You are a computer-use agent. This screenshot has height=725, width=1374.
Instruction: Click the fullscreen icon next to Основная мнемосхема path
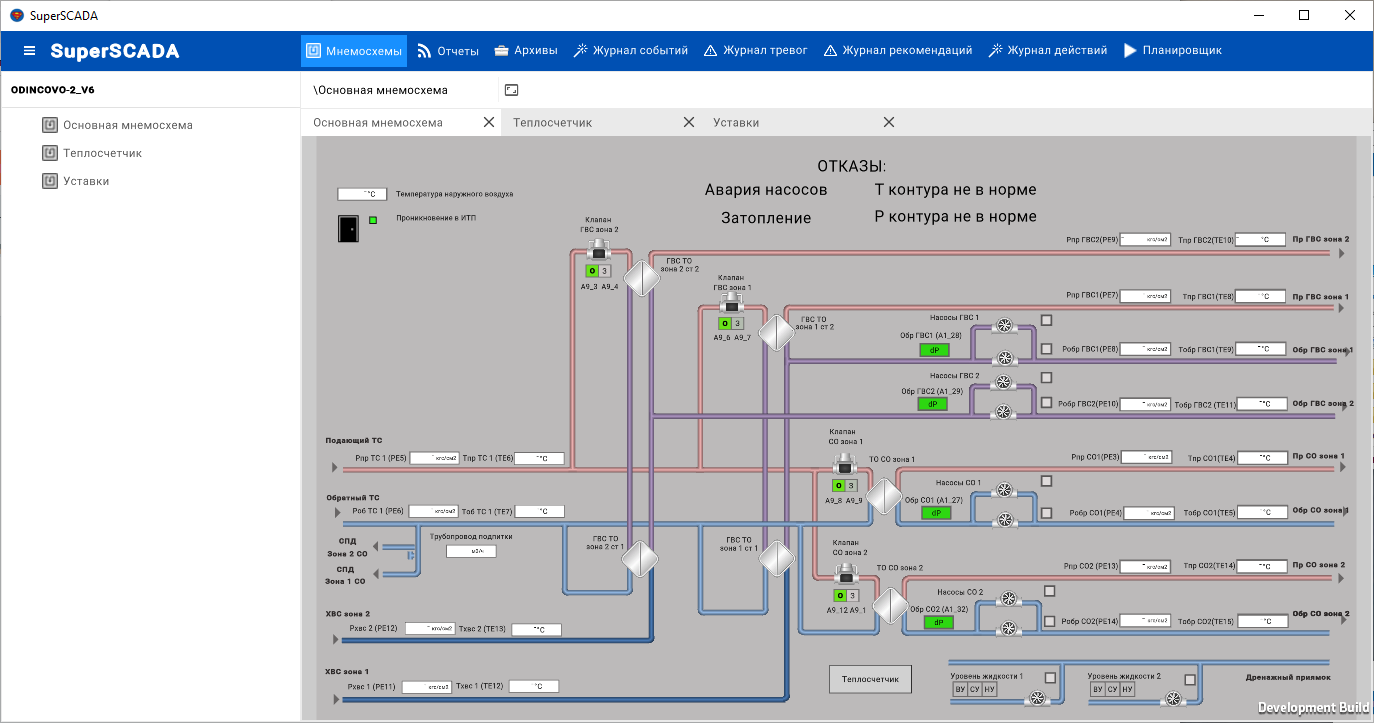coord(512,90)
